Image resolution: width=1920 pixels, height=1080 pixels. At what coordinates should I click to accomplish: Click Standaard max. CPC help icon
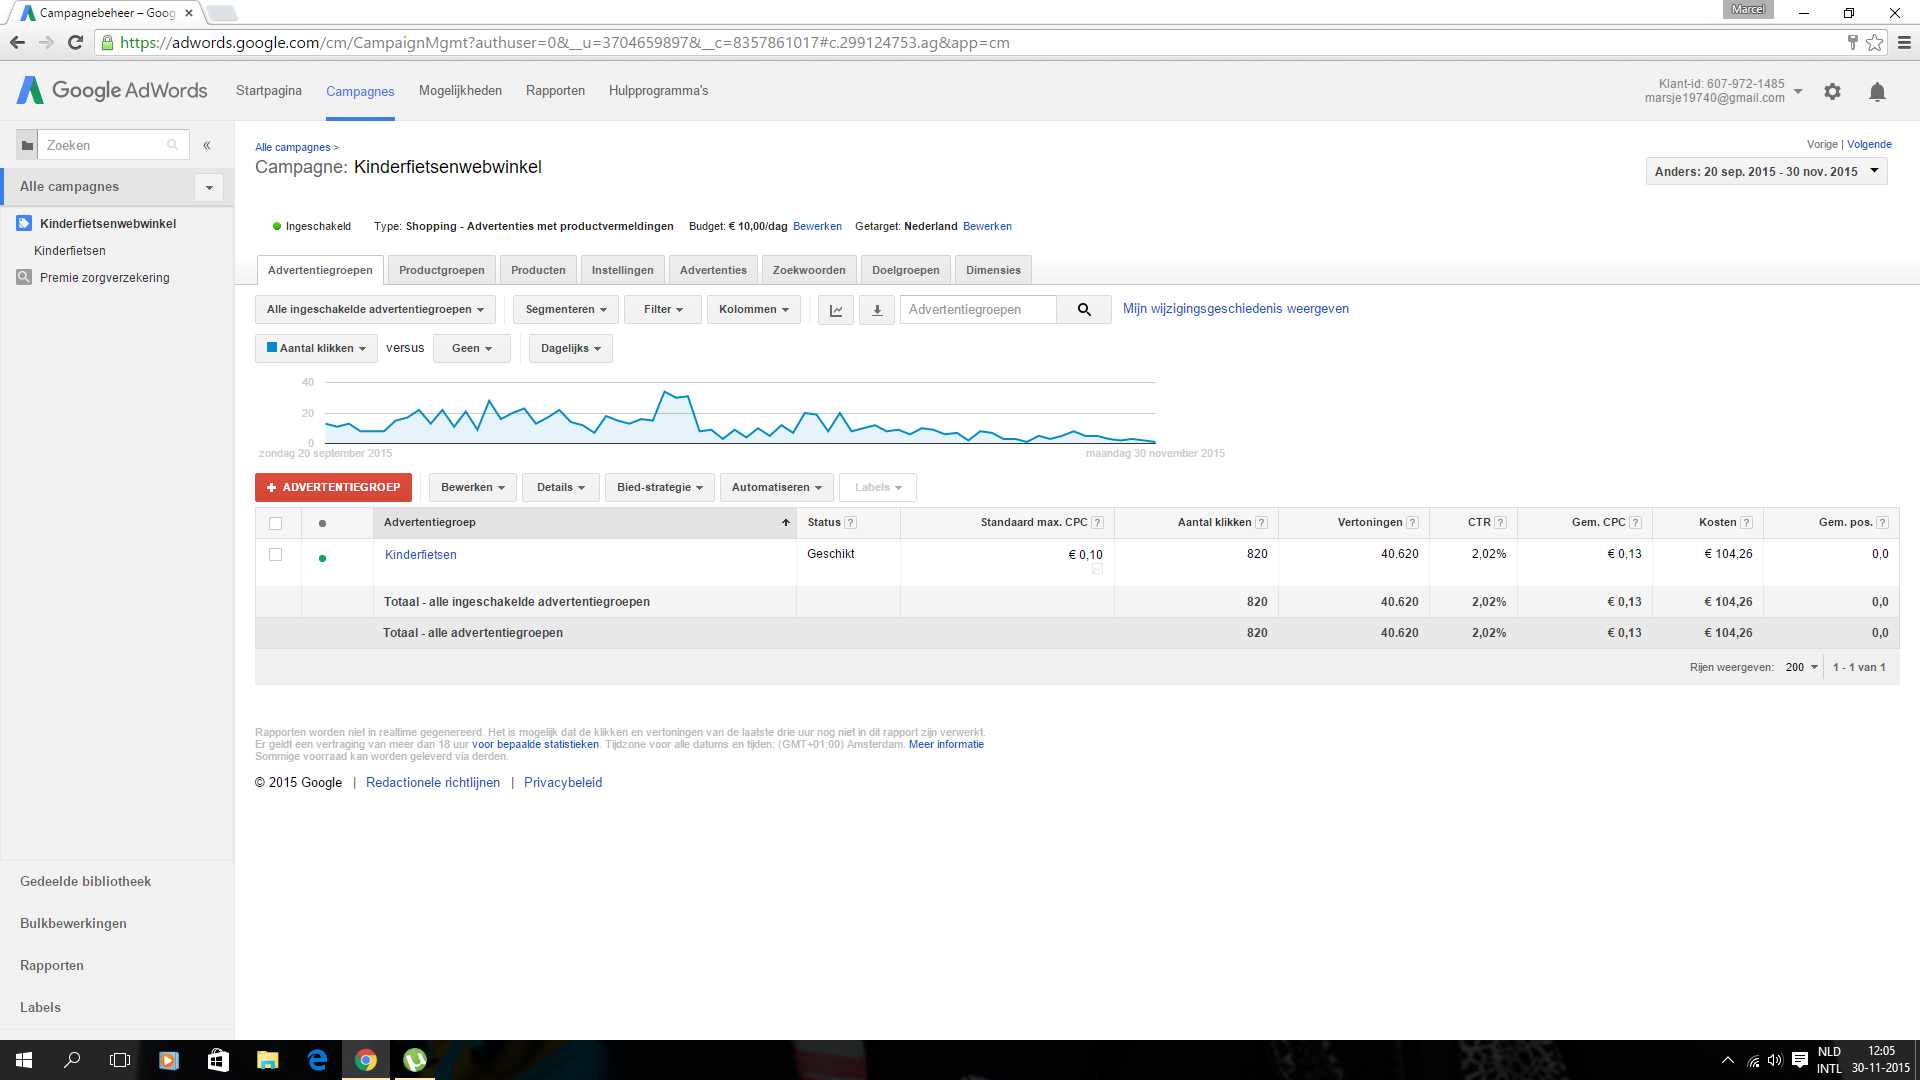coord(1097,522)
